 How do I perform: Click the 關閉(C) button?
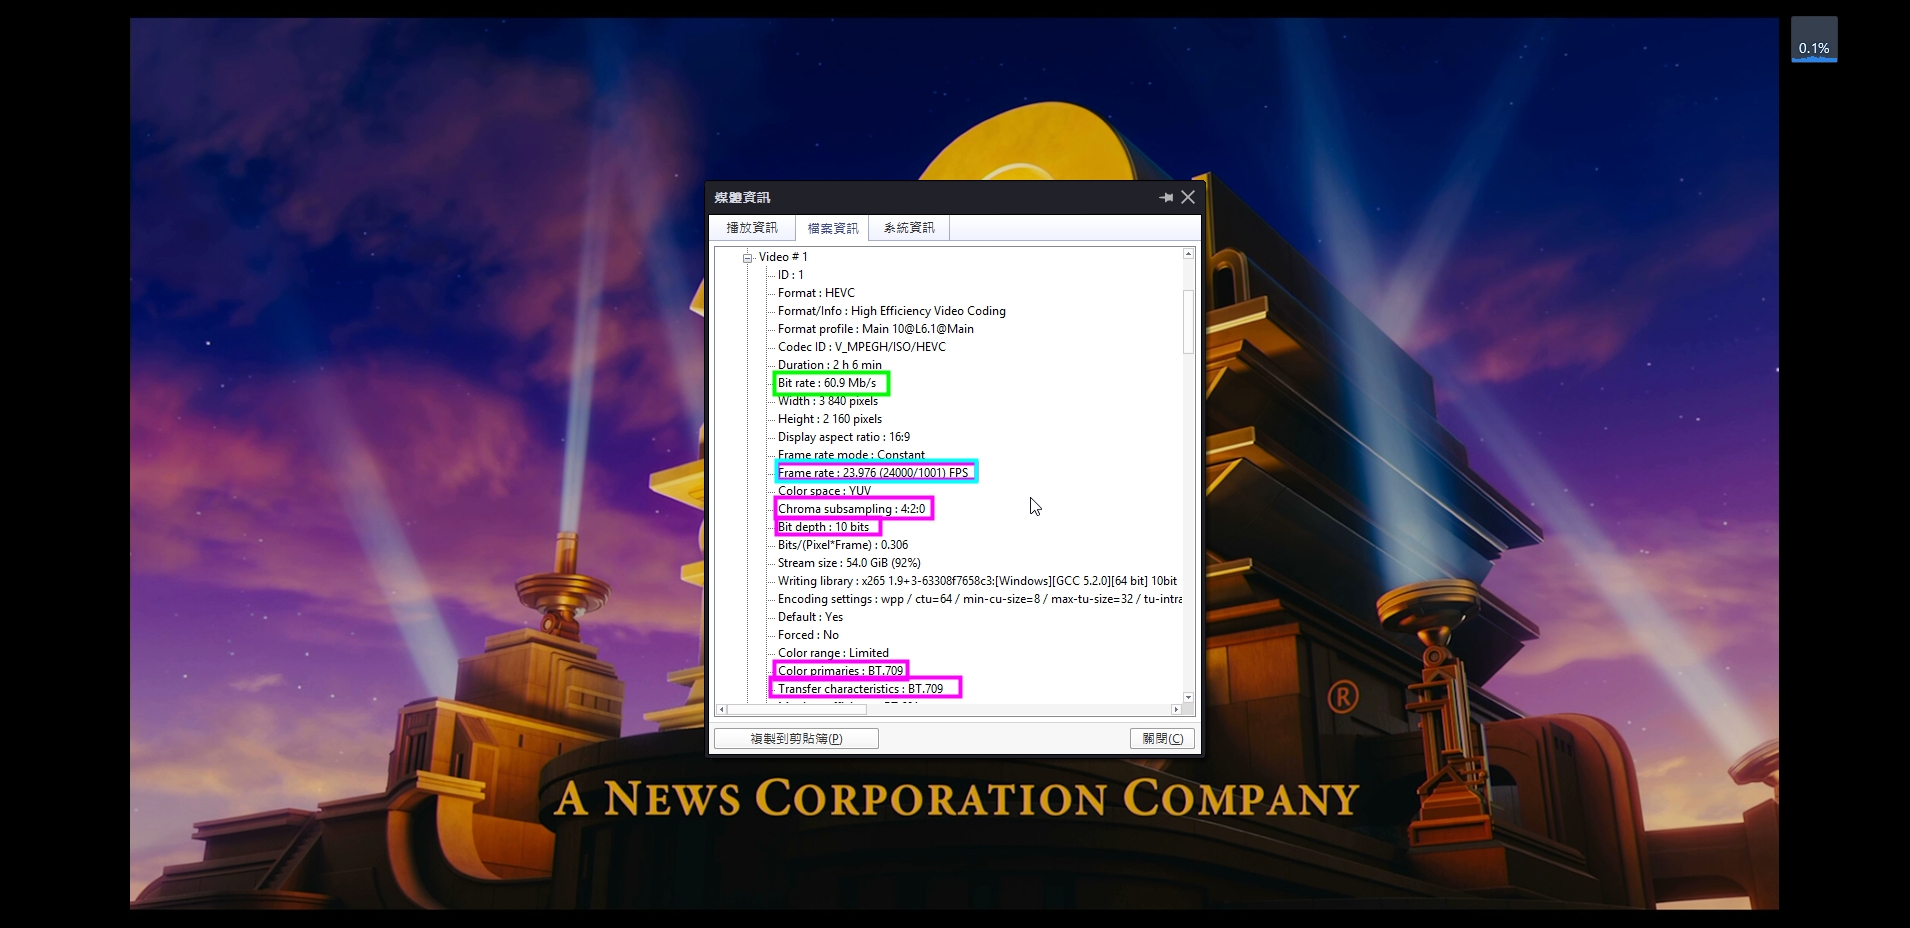1162,739
